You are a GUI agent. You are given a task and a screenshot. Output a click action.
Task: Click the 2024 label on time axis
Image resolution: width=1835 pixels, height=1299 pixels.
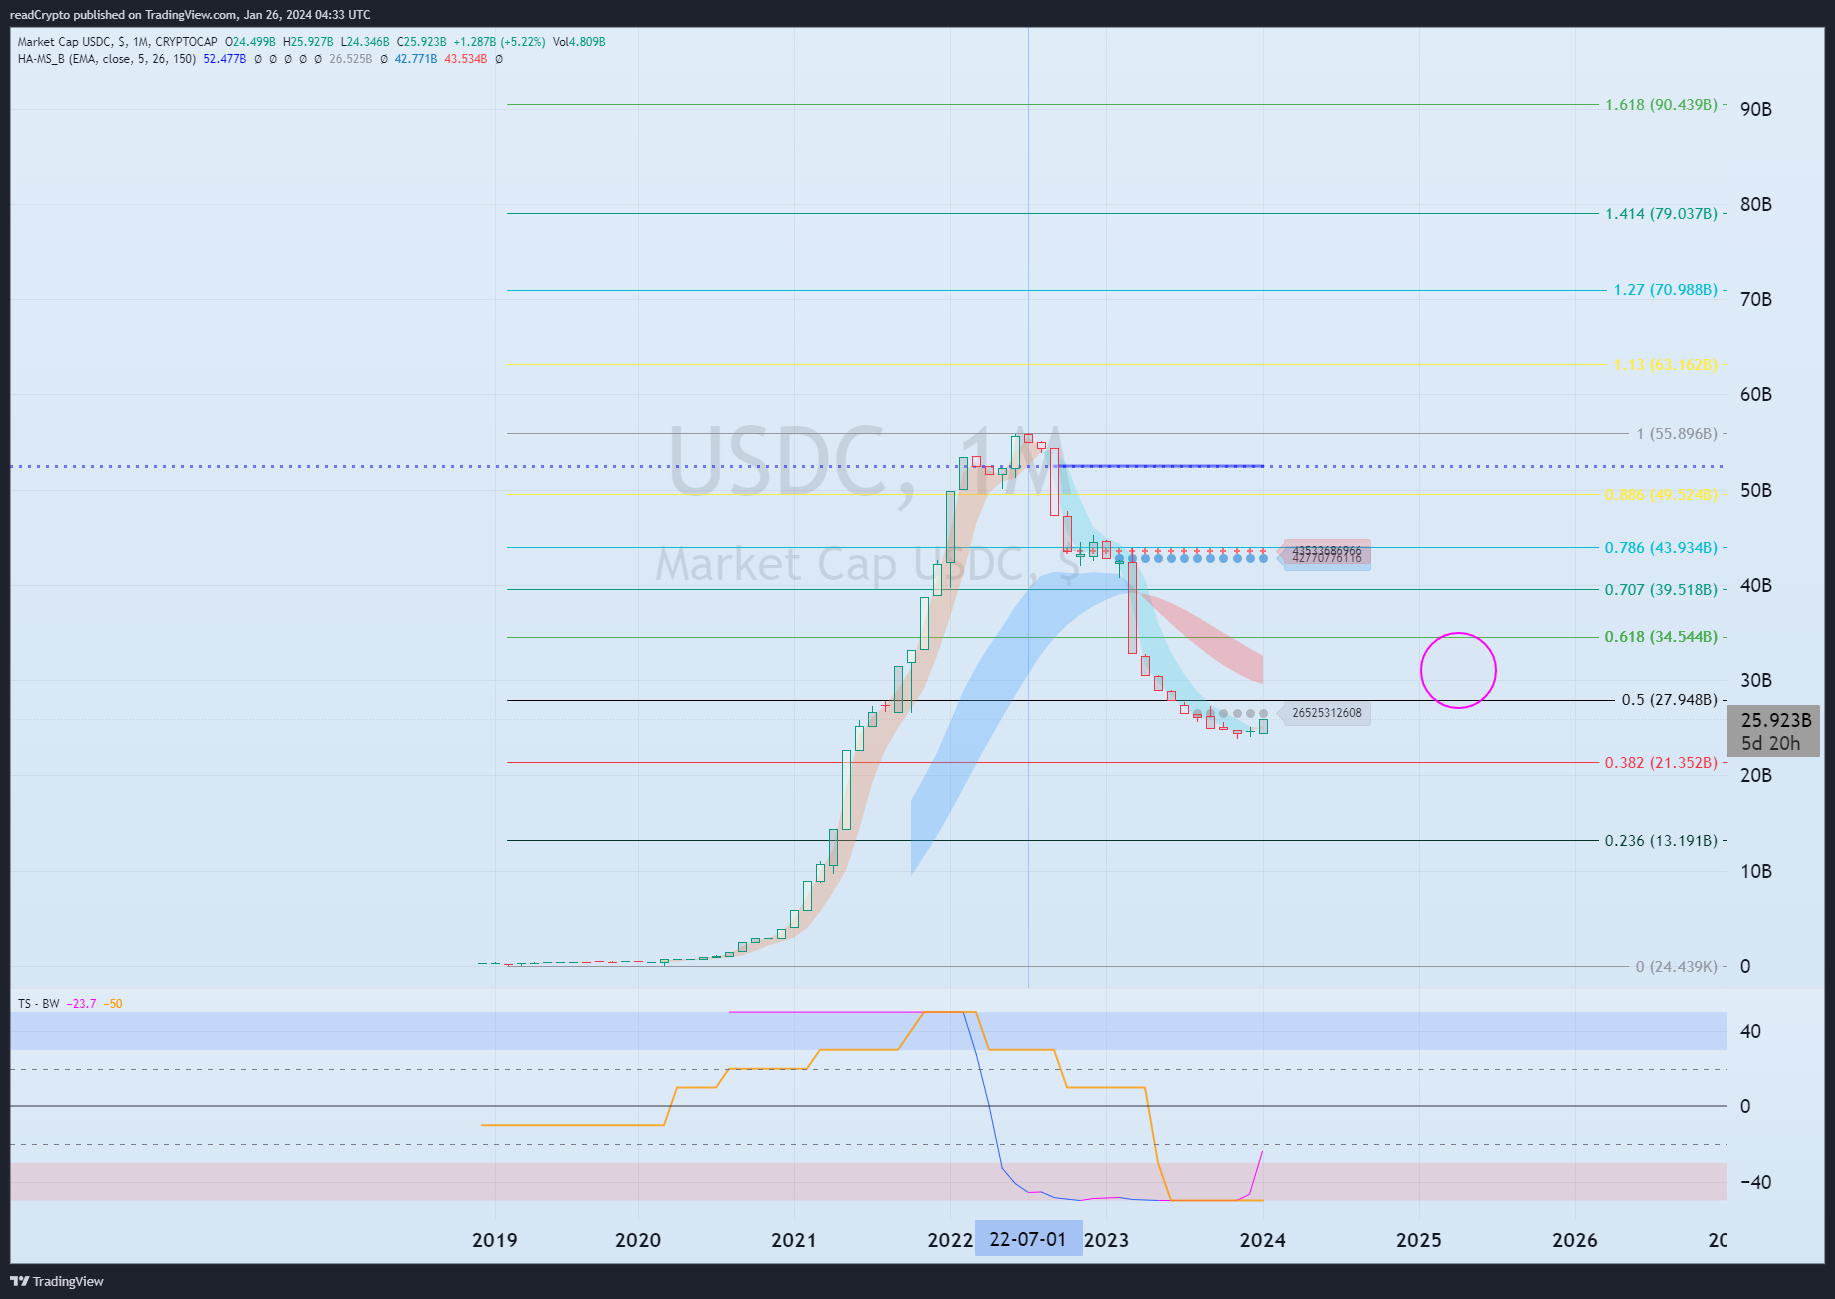click(1262, 1240)
